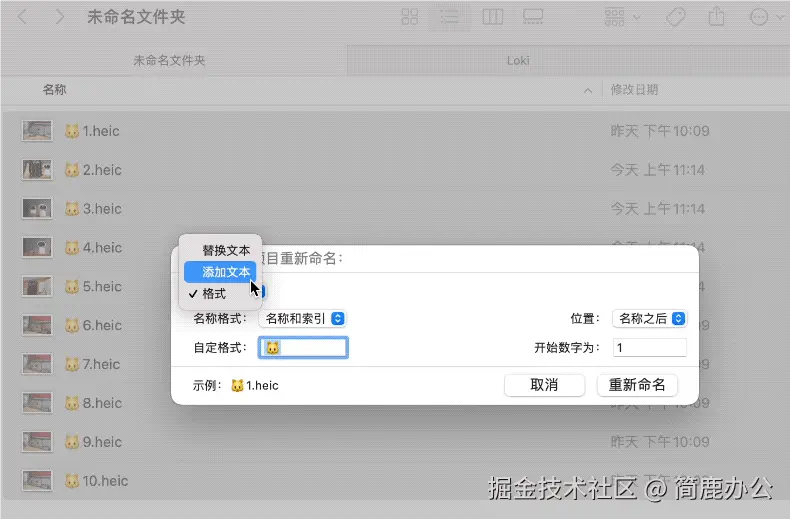Focus the 开始数字为 input field

(x=649, y=348)
